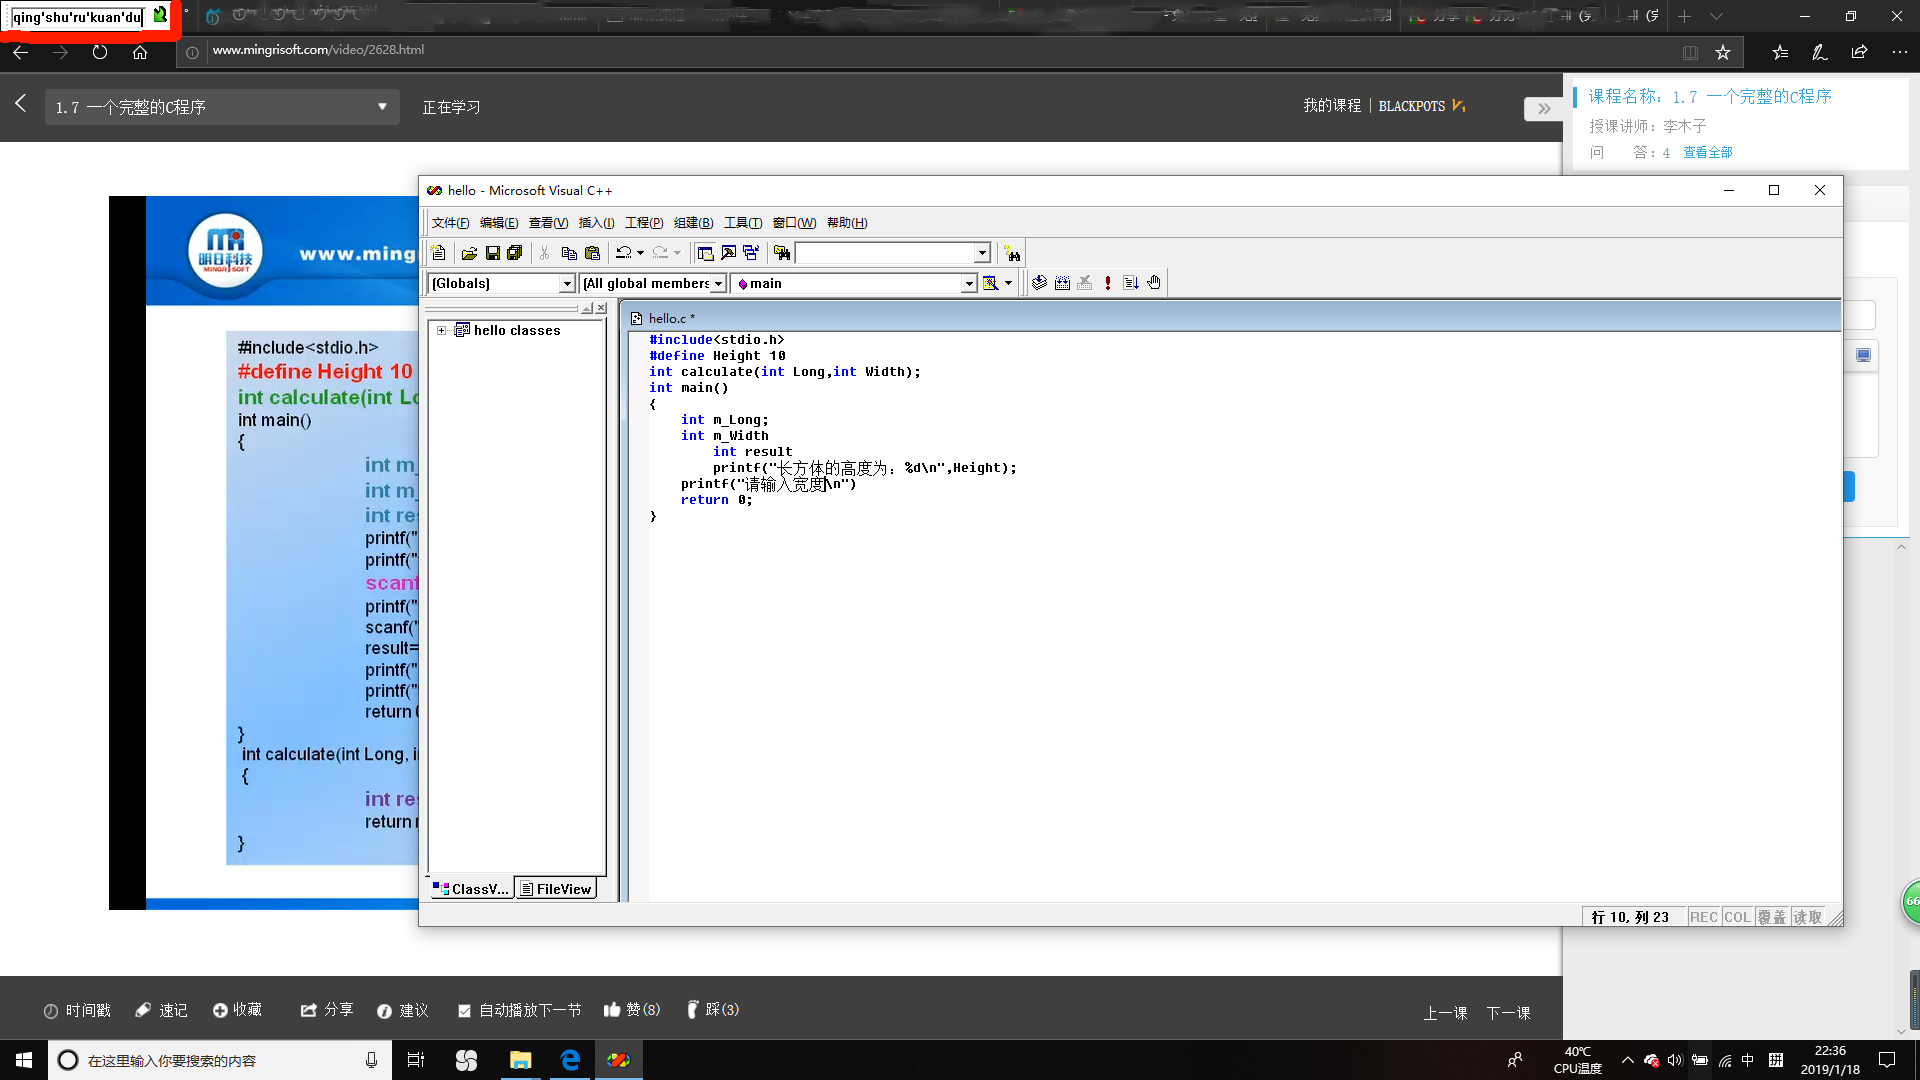This screenshot has width=1920, height=1080.
Task: Switch to the ClassView tab
Action: (x=471, y=889)
